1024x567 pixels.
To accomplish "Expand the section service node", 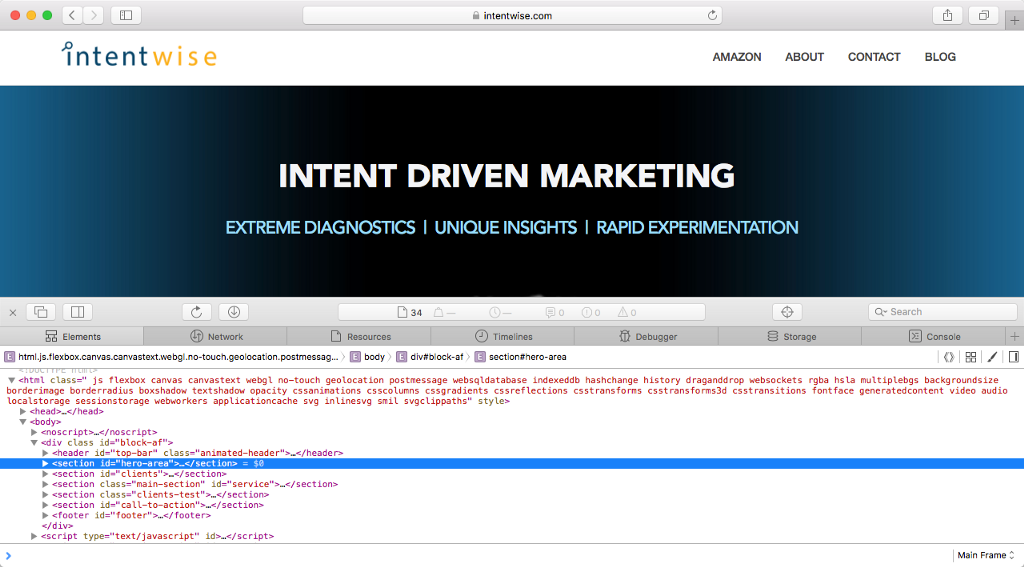I will [45, 485].
